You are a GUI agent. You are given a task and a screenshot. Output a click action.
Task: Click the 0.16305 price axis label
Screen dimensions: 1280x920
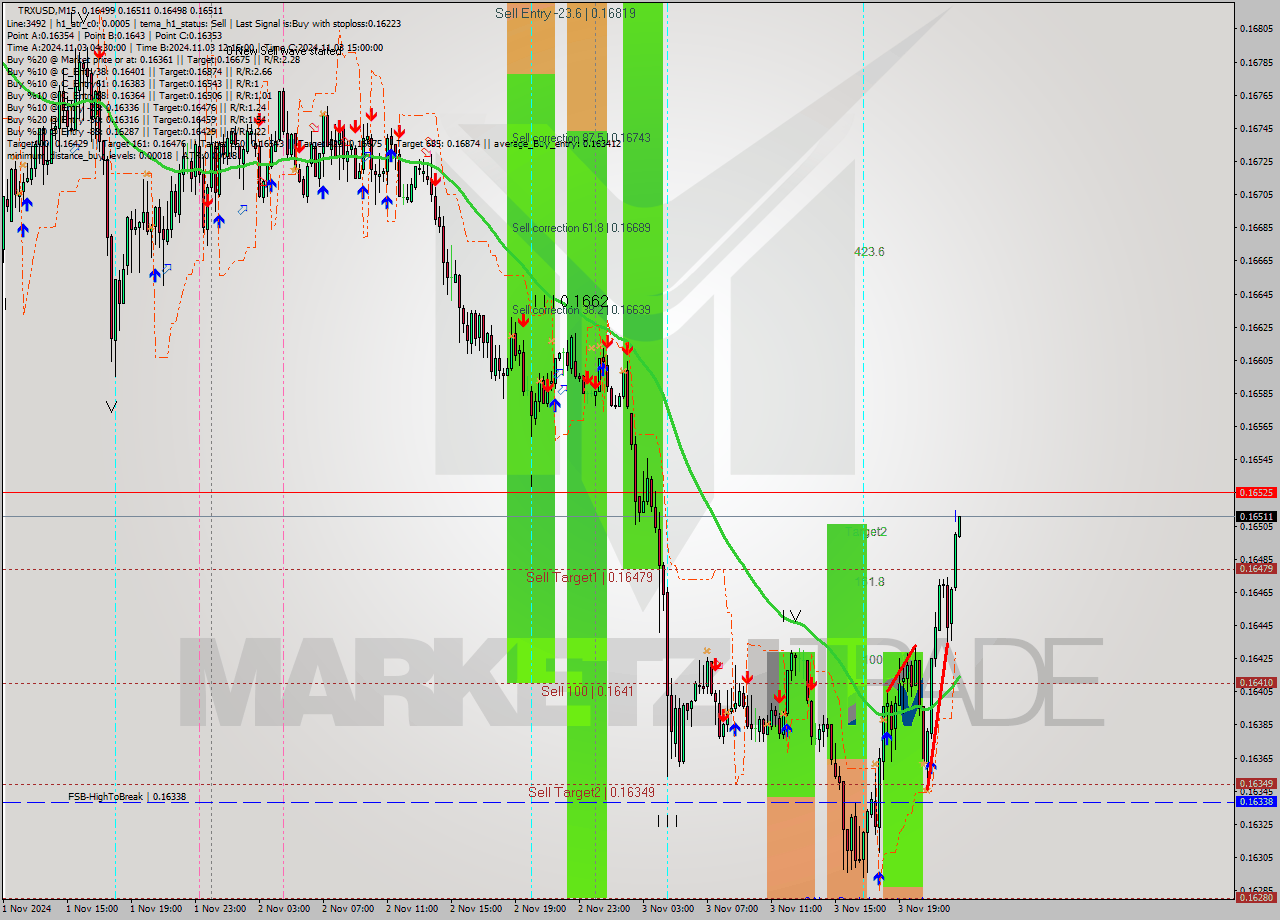[x=1257, y=857]
